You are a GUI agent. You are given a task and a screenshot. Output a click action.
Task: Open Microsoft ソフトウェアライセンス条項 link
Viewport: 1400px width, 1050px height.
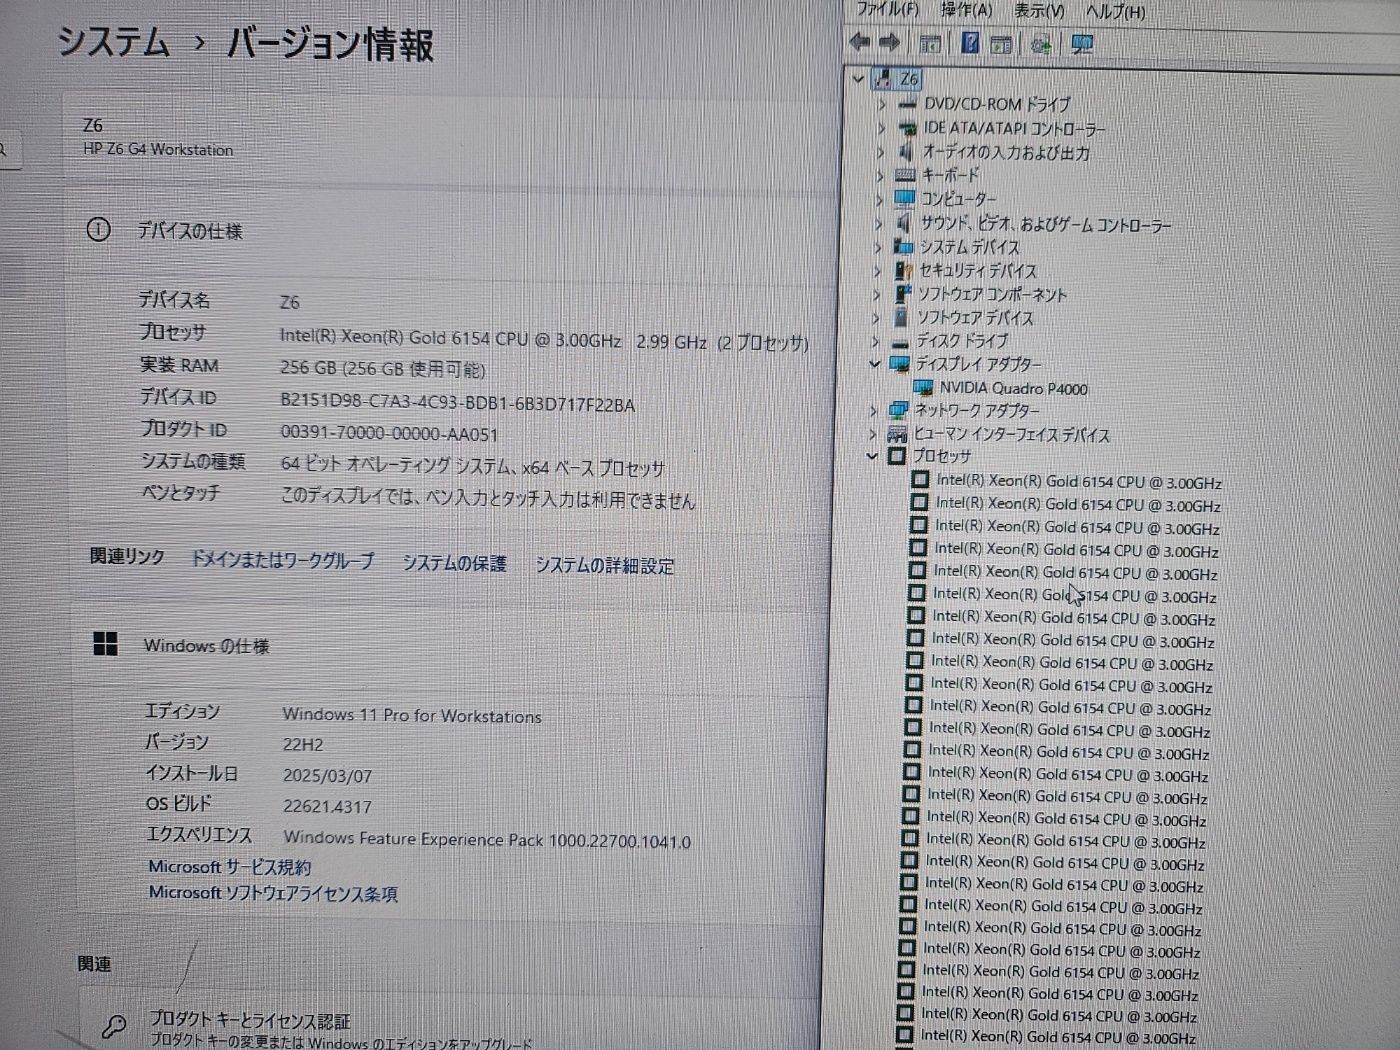(273, 893)
